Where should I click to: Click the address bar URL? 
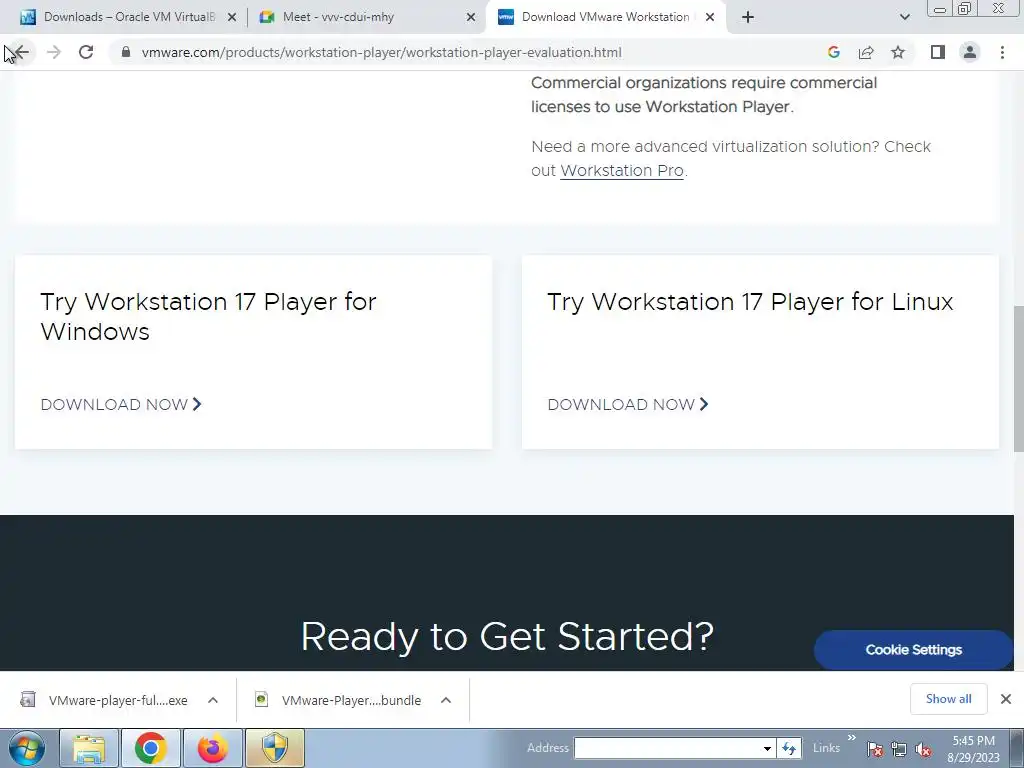click(381, 52)
